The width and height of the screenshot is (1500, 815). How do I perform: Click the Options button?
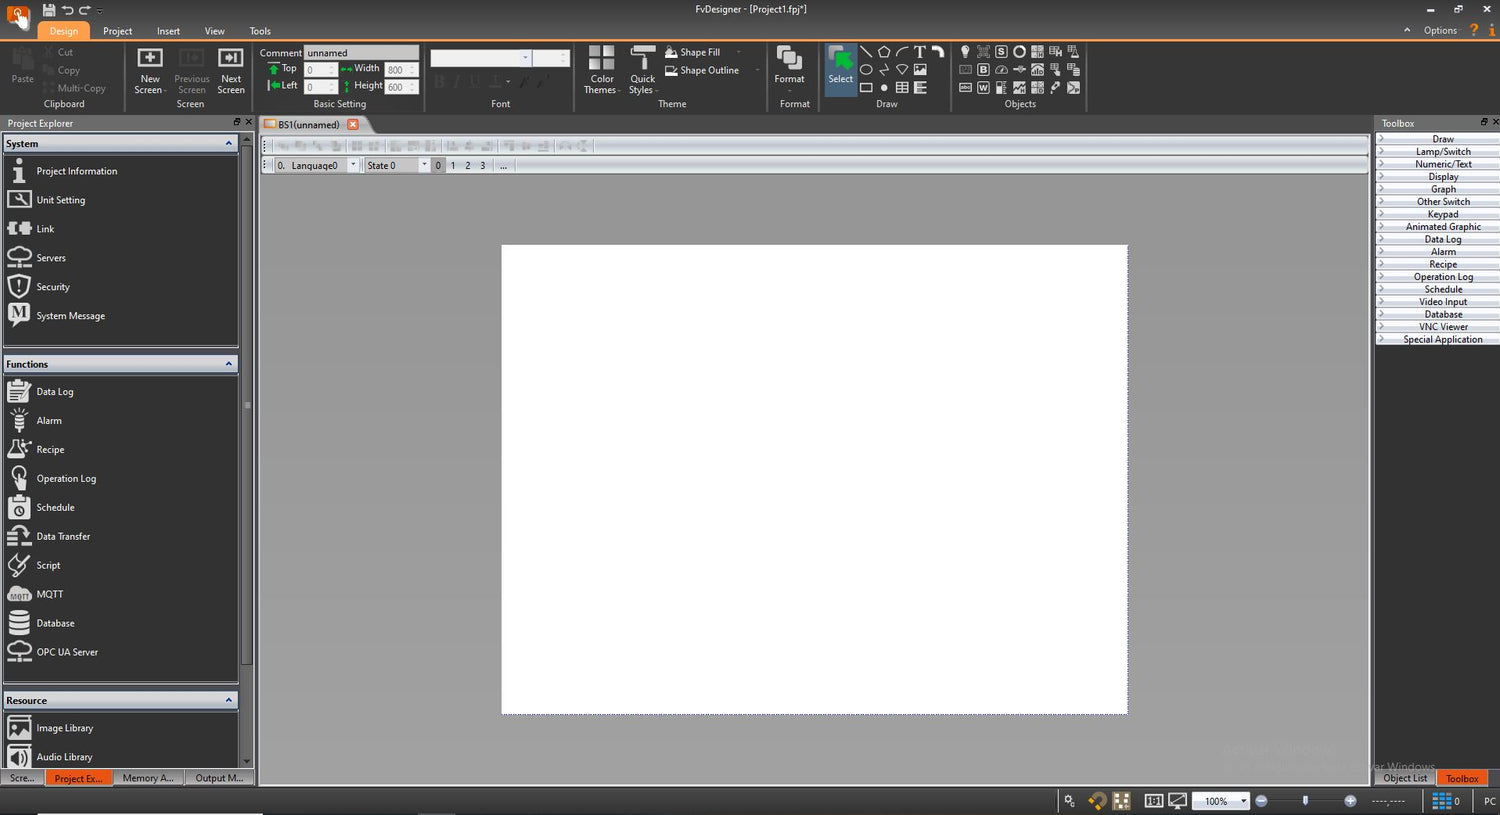pos(1440,30)
